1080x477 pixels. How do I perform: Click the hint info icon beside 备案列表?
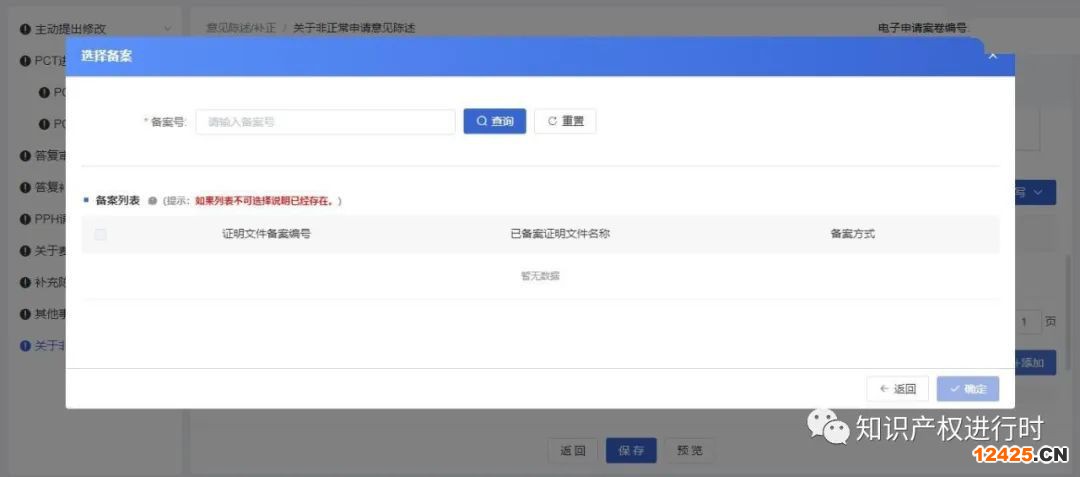point(152,201)
